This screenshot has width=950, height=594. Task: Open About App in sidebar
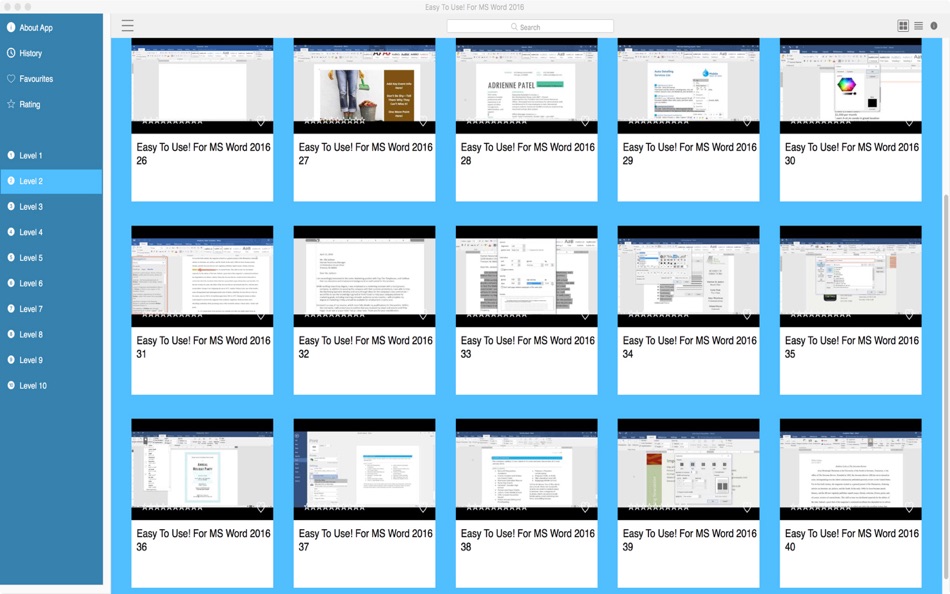[51, 27]
